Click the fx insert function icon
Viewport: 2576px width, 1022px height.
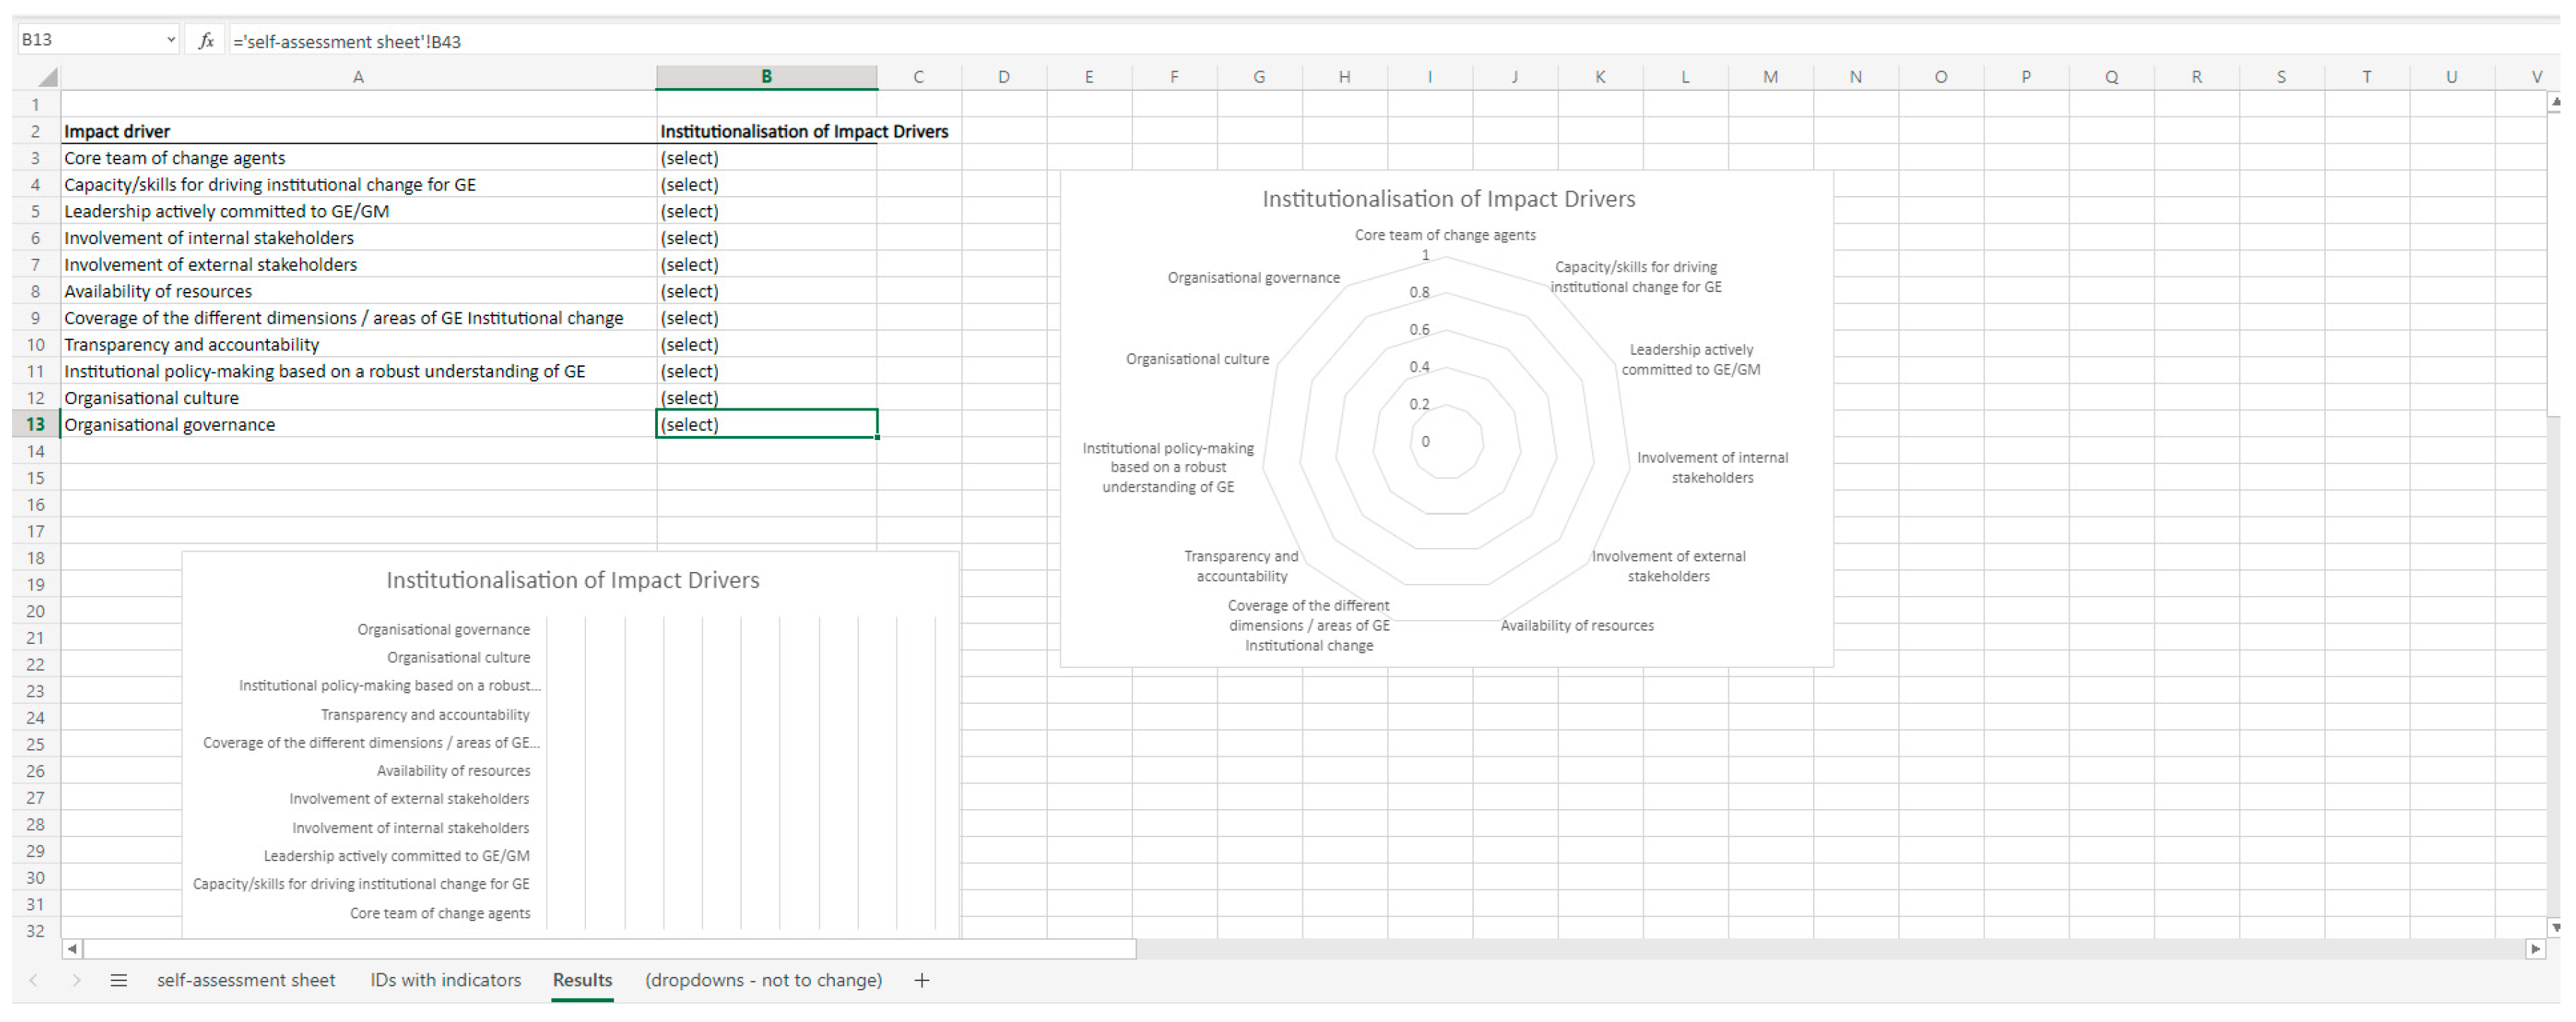coord(206,41)
